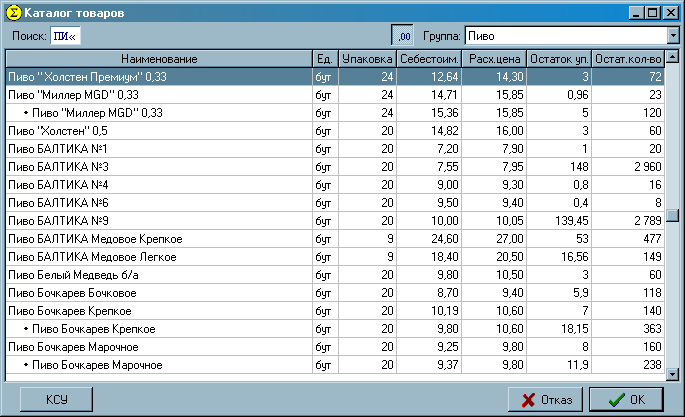This screenshot has width=685, height=417.
Task: Click the Расх.цена column header
Action: pyautogui.click(x=494, y=59)
